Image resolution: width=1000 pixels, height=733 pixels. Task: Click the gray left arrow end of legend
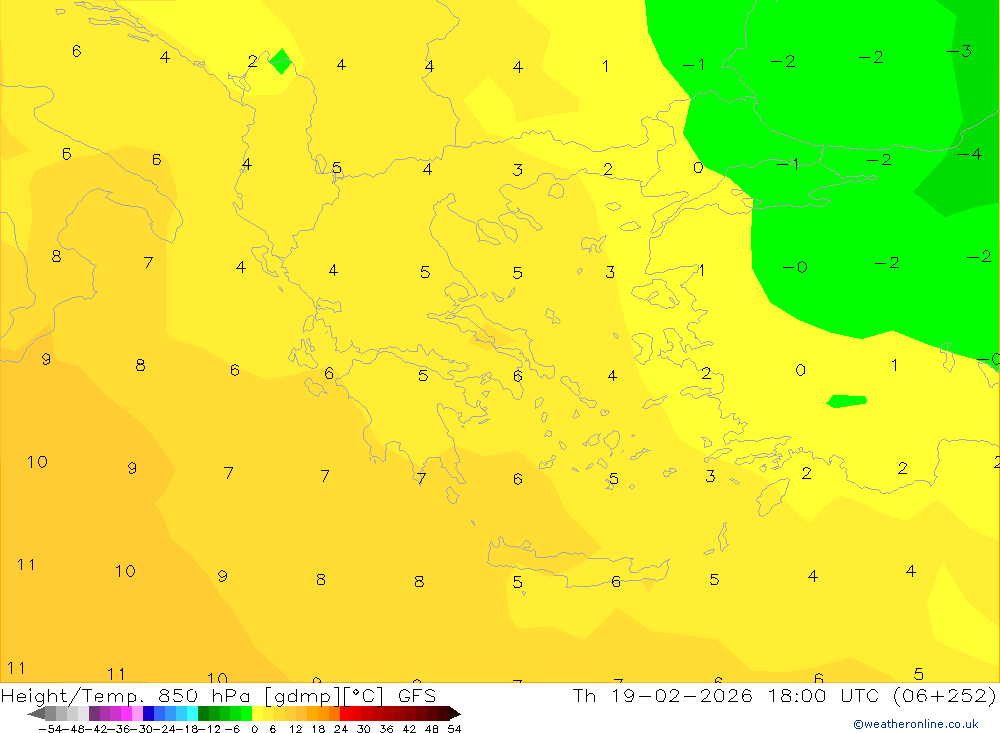click(36, 713)
